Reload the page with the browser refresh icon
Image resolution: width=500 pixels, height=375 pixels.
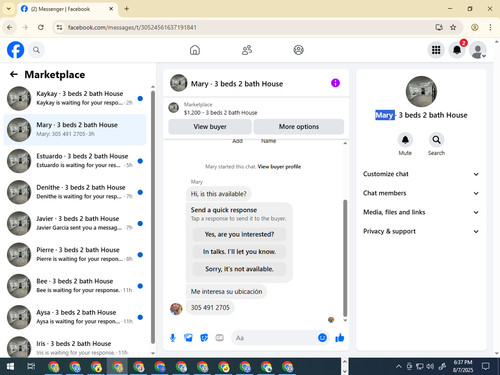[x=41, y=27]
